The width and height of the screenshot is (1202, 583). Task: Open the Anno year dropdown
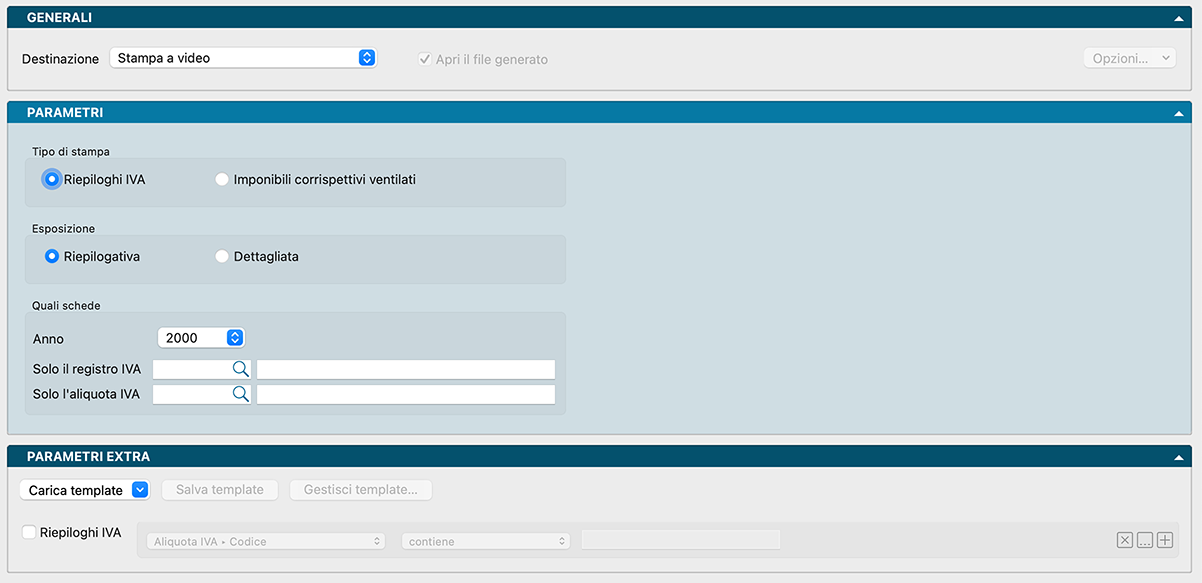pyautogui.click(x=201, y=338)
